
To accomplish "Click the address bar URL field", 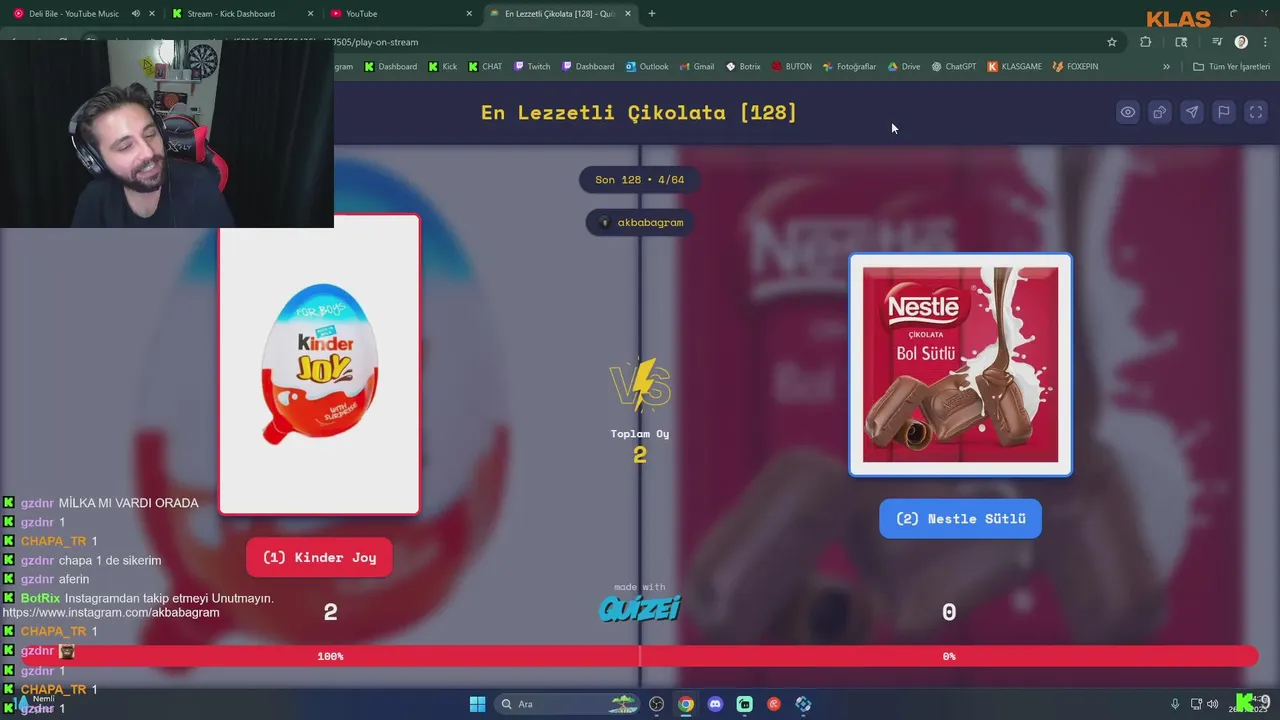I will (700, 42).
